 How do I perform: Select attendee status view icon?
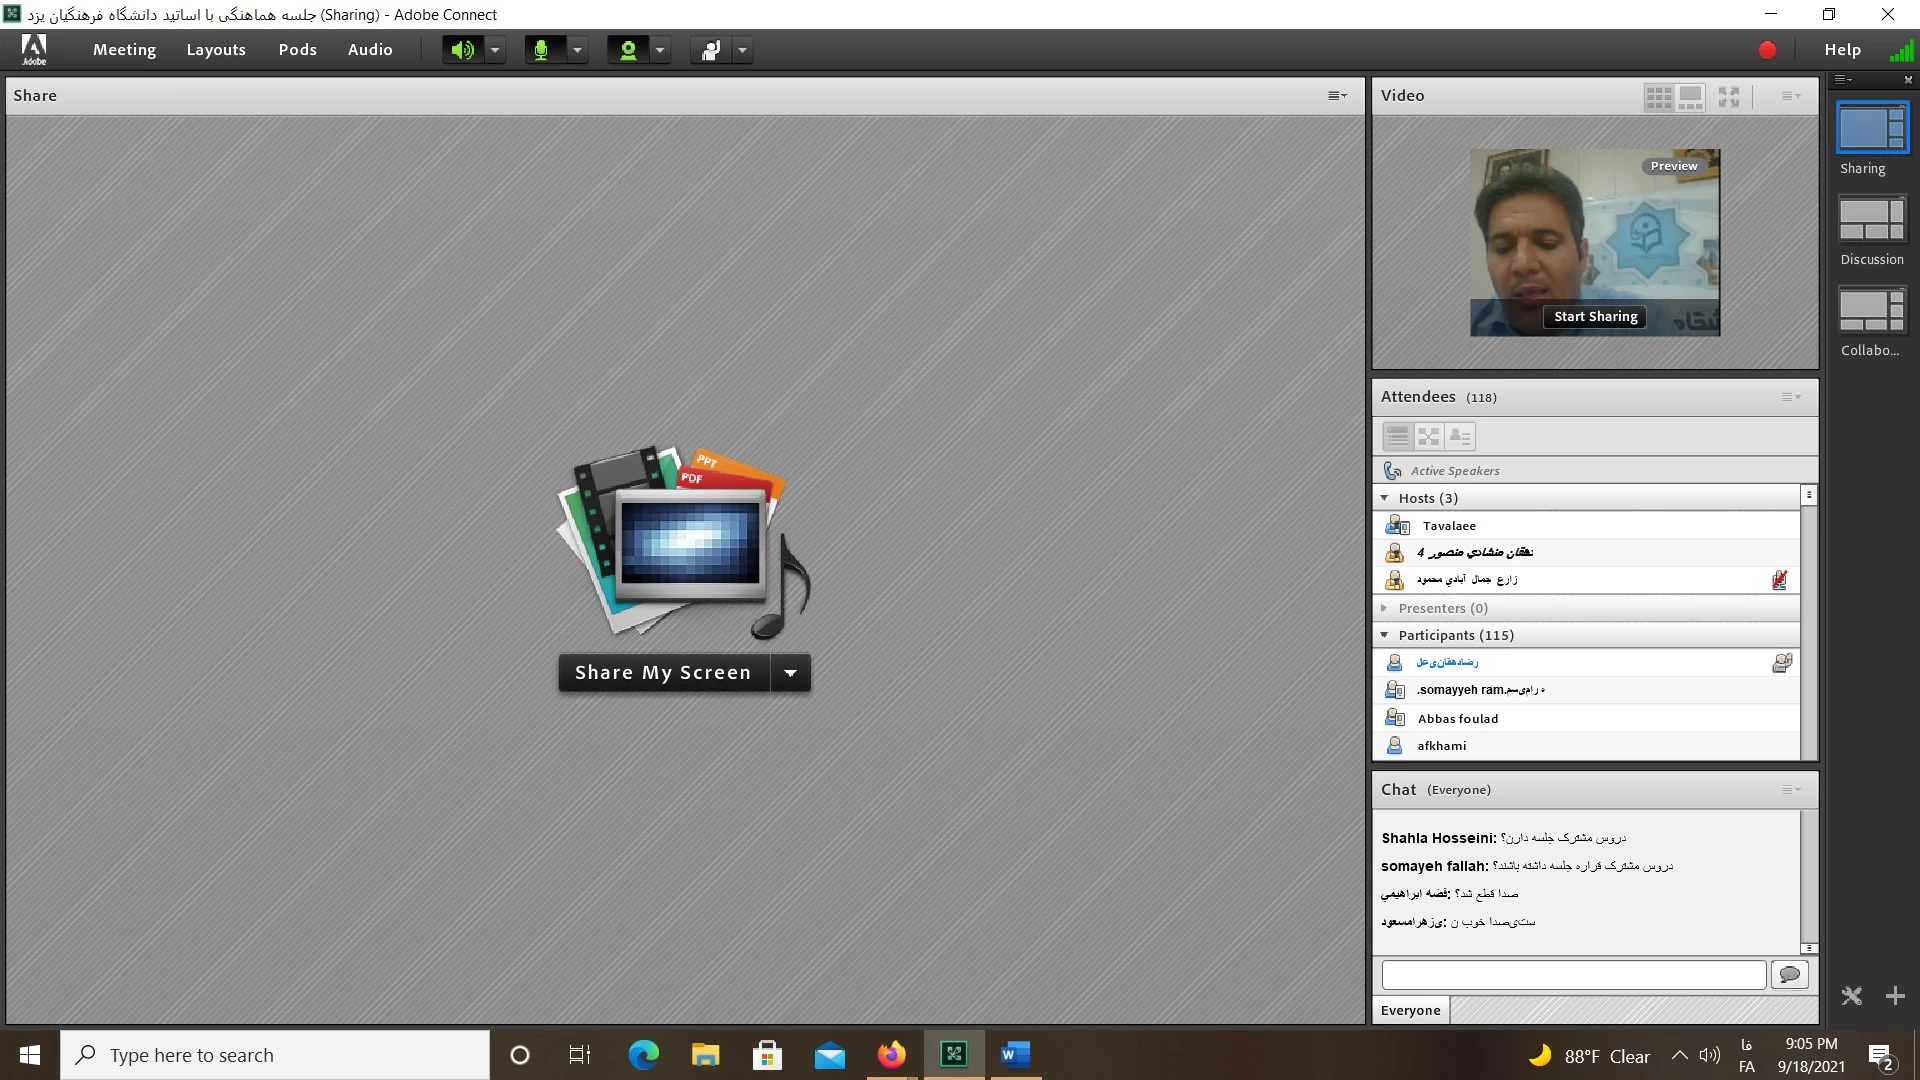(1460, 437)
